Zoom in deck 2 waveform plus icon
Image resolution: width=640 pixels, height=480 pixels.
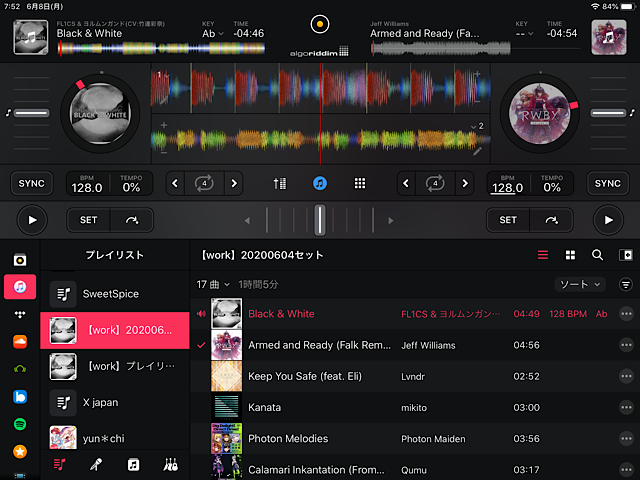[164, 125]
